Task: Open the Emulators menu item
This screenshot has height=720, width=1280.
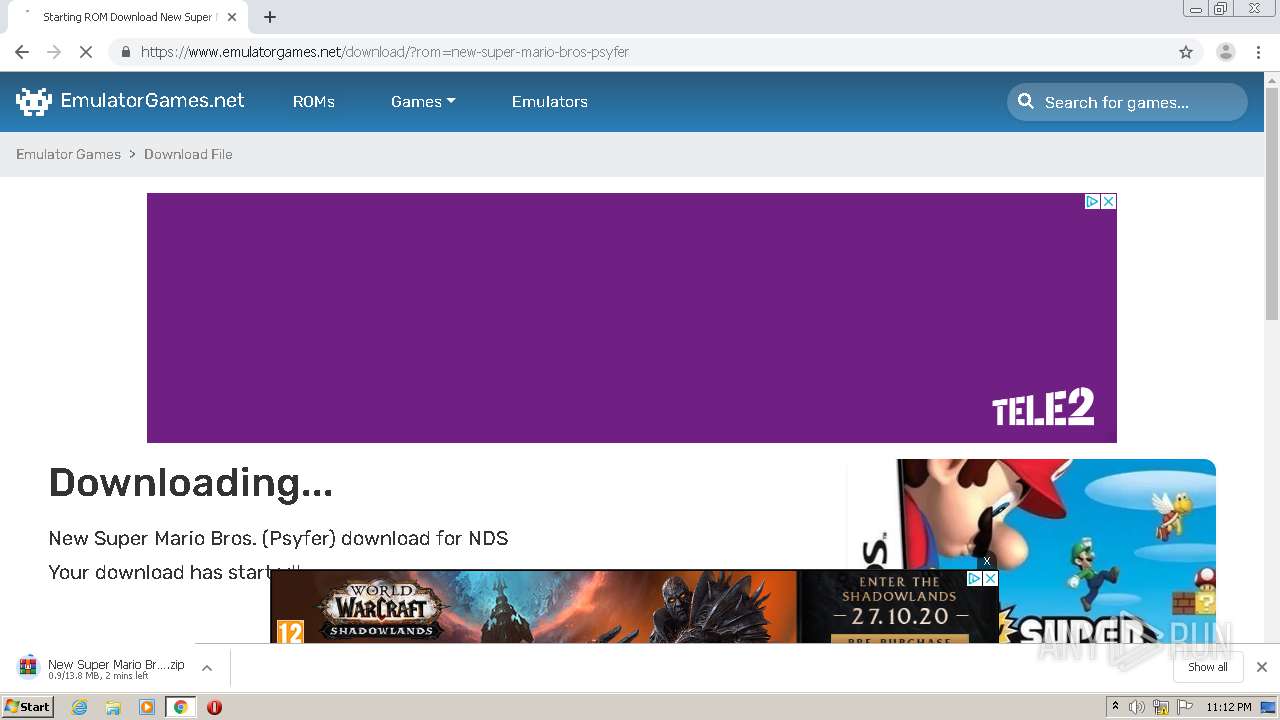Action: point(550,102)
